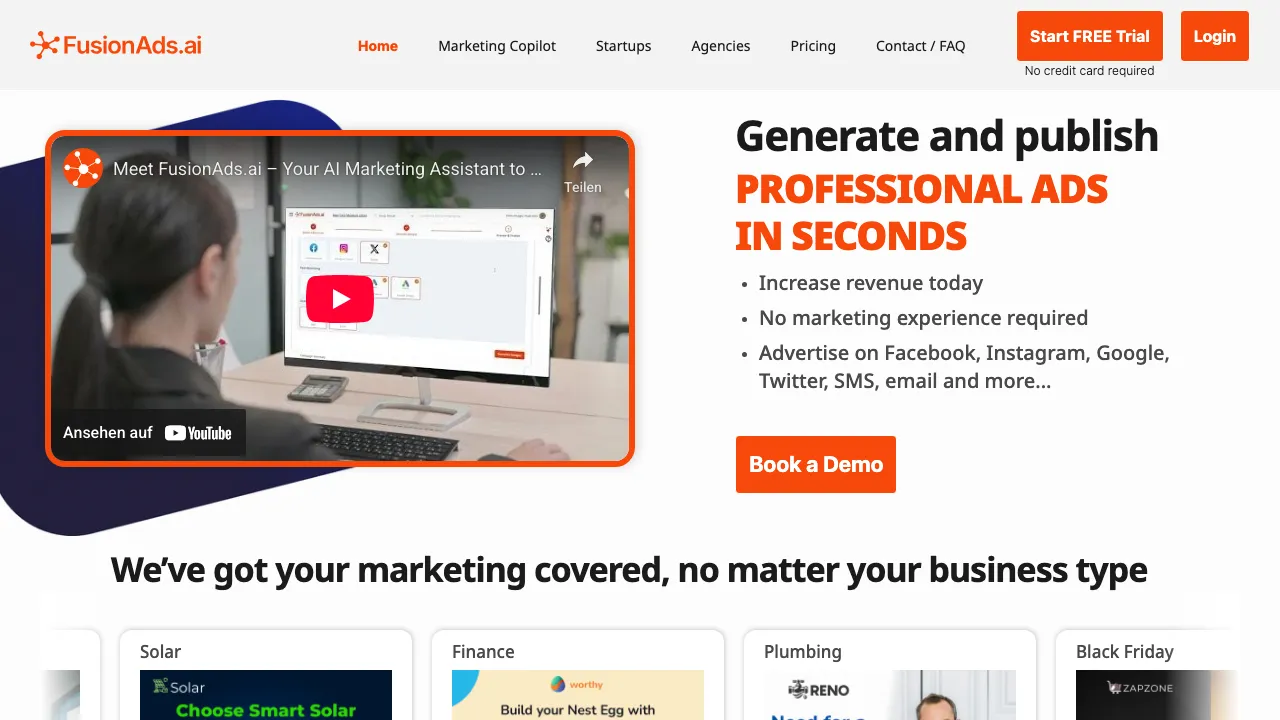This screenshot has width=1280, height=720.
Task: Open the video title link Meet FusionAds.ai
Action: [x=327, y=169]
